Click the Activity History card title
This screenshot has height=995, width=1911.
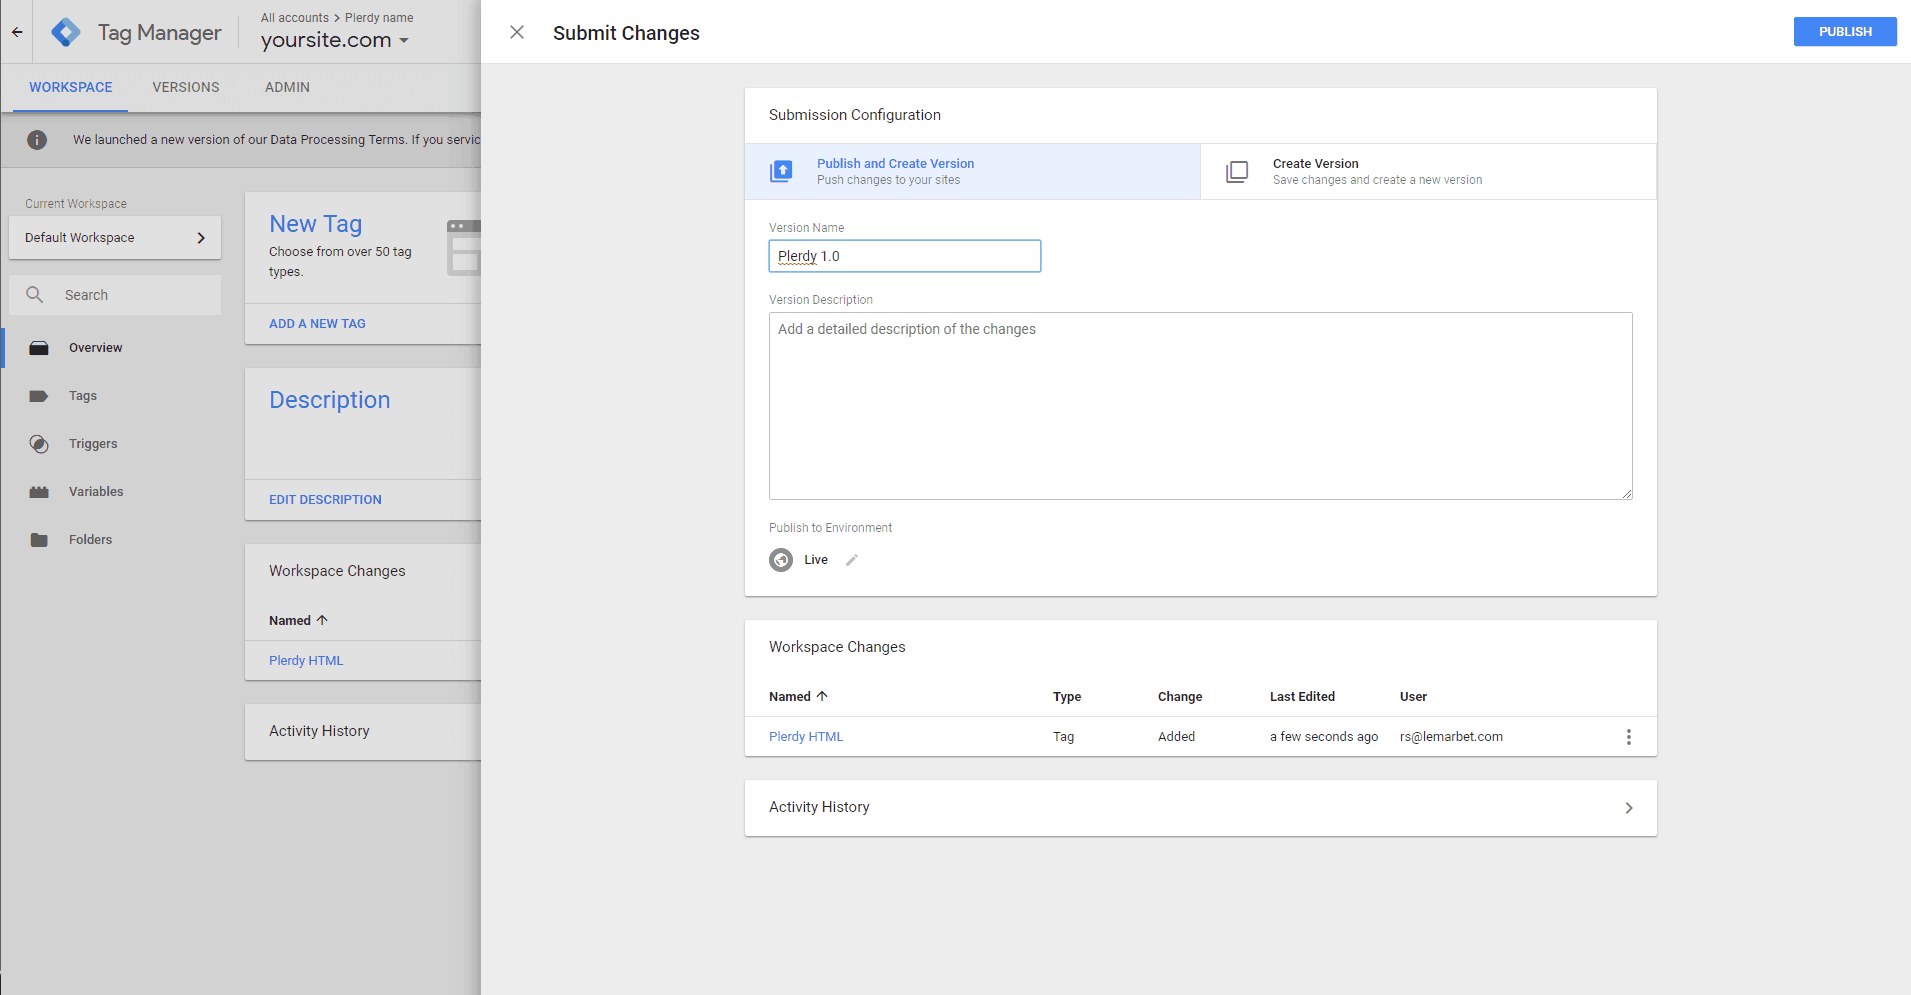pos(819,807)
